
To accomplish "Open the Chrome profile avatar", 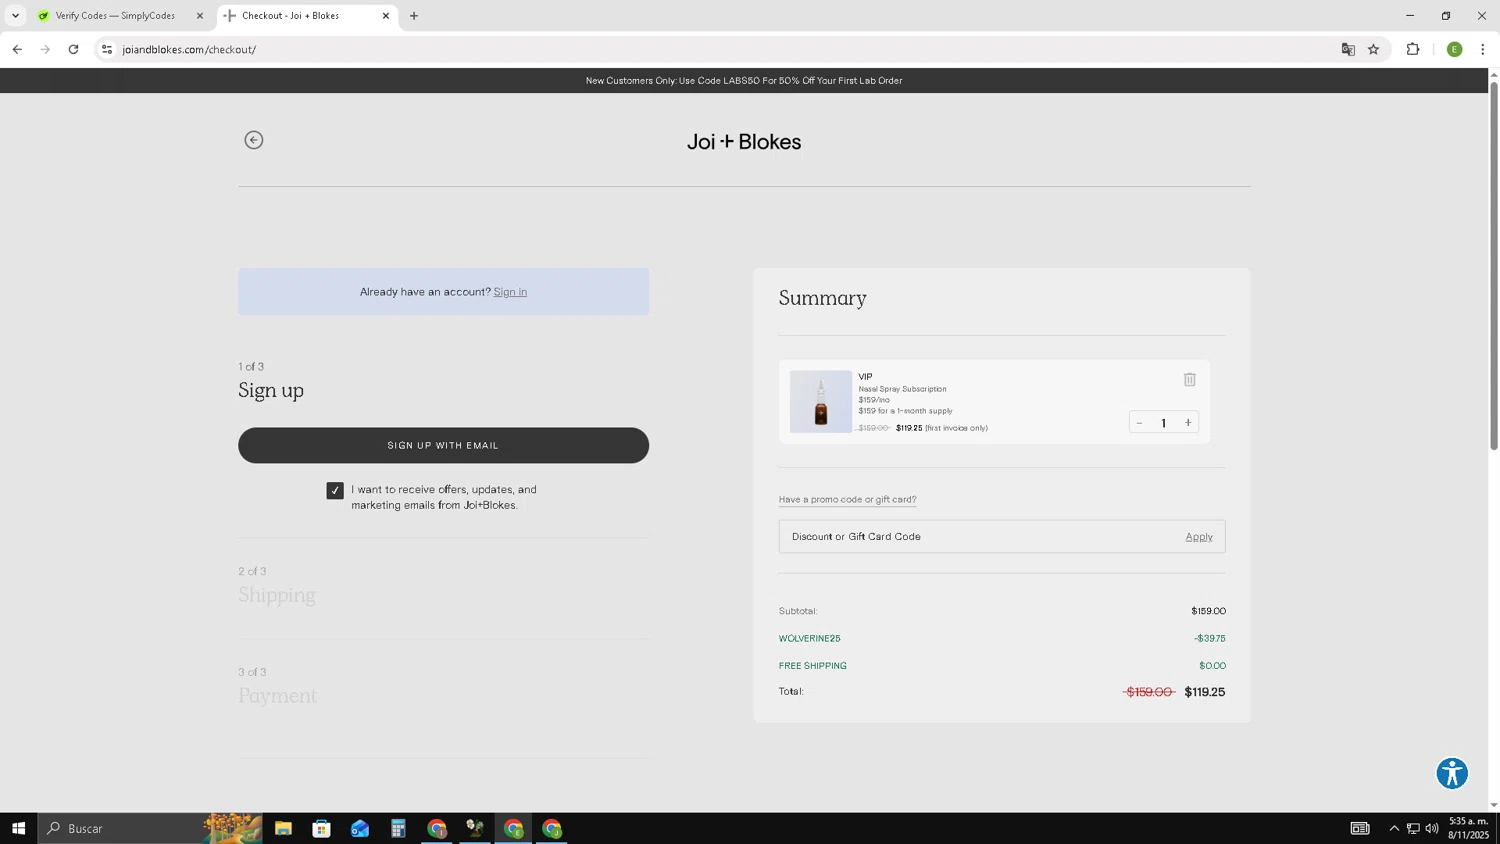I will point(1455,49).
